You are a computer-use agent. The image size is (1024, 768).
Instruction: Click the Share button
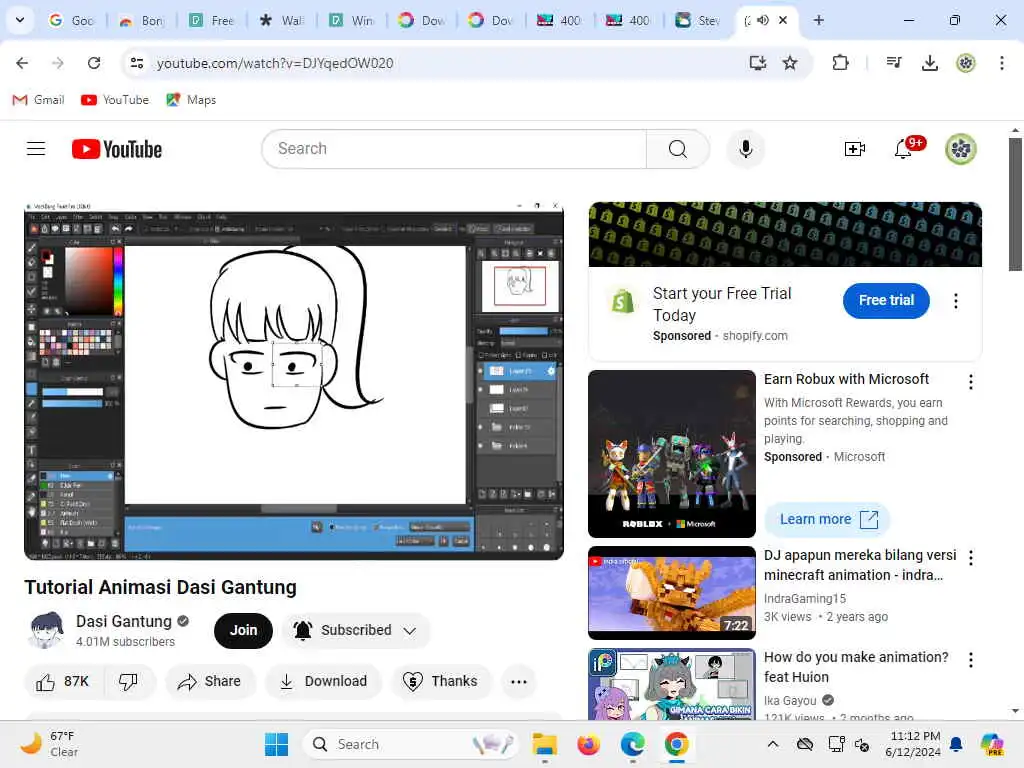coord(210,681)
